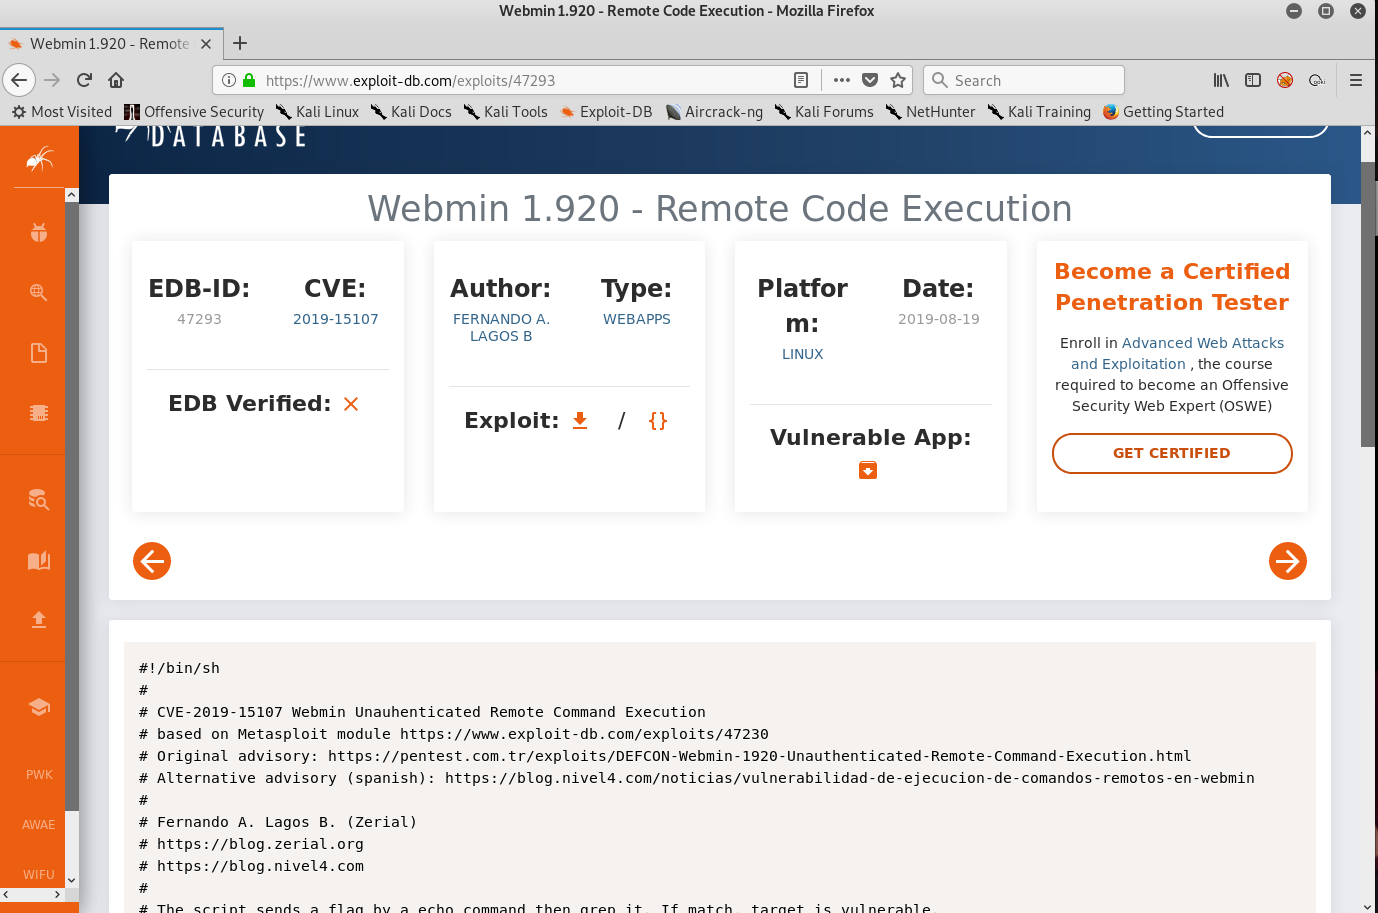Open CVE 2019-15107 link
The height and width of the screenshot is (913, 1378).
pos(336,319)
